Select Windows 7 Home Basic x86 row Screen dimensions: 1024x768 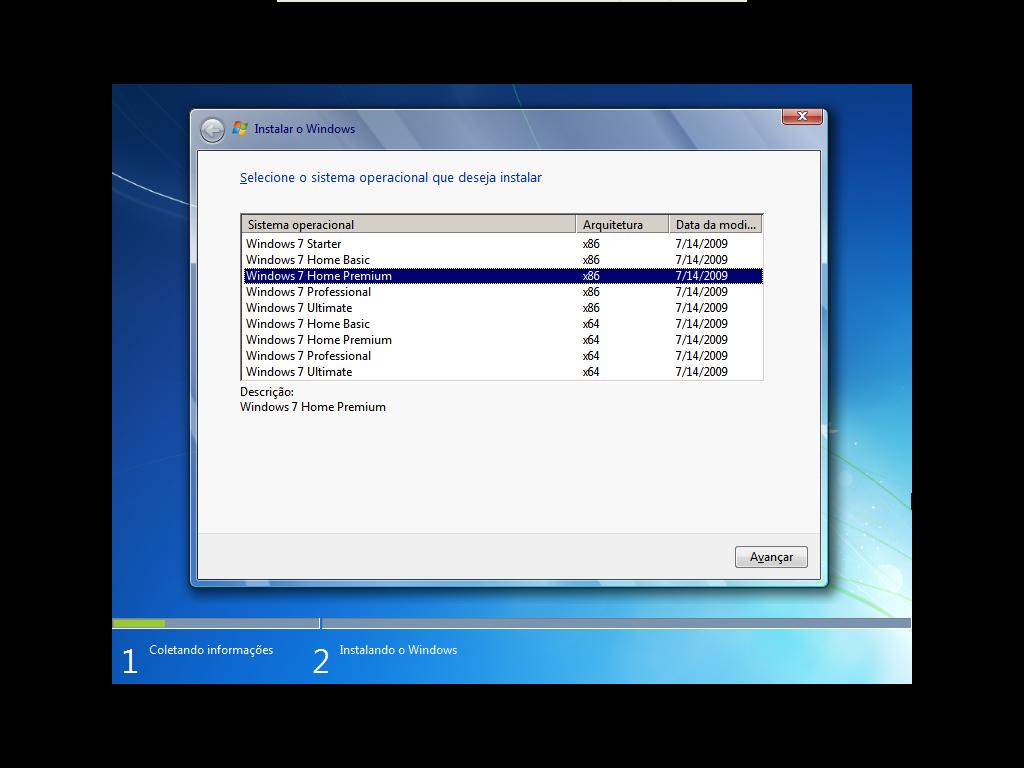point(503,260)
